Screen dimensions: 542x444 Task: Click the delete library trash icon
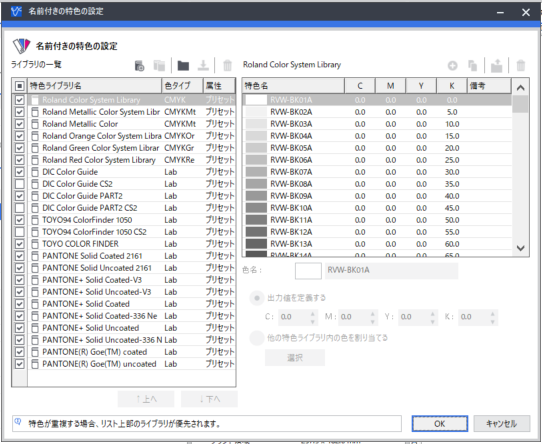coord(227,65)
